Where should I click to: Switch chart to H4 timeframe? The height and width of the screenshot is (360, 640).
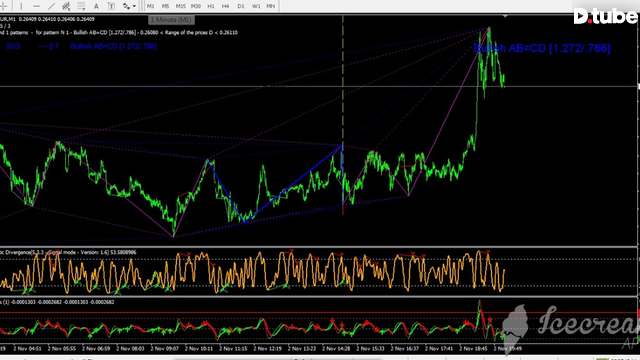point(225,6)
